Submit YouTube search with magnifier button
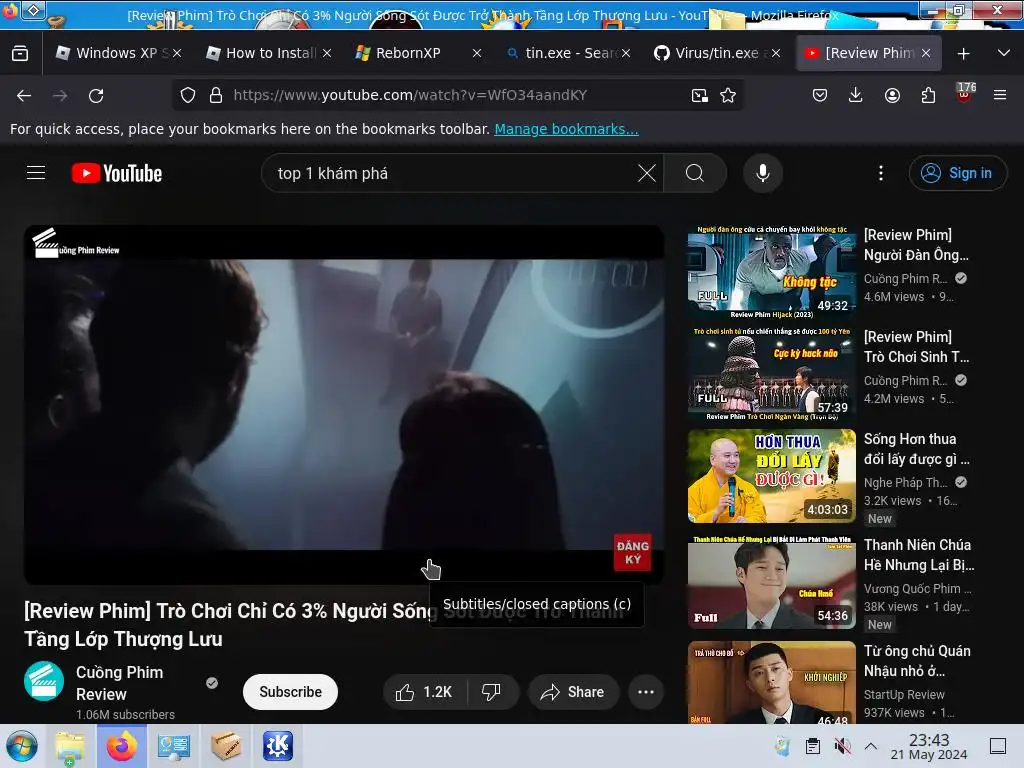 pyautogui.click(x=695, y=173)
